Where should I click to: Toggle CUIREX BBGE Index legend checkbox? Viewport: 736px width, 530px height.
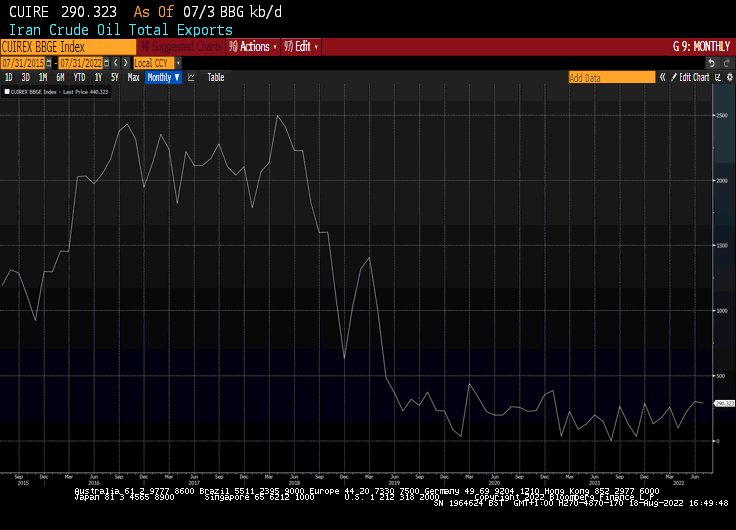point(7,92)
